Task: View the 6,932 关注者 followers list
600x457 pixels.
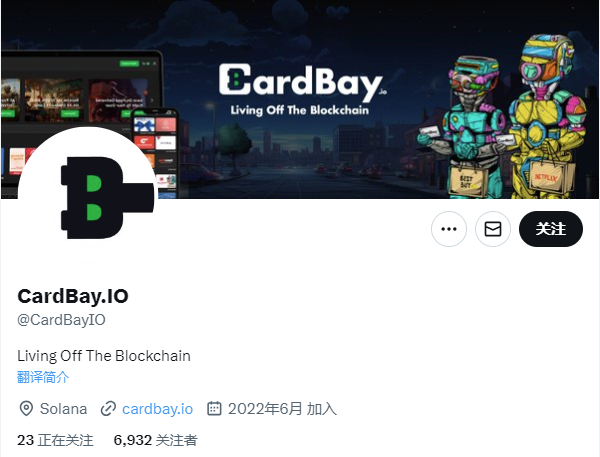Action: coord(155,440)
